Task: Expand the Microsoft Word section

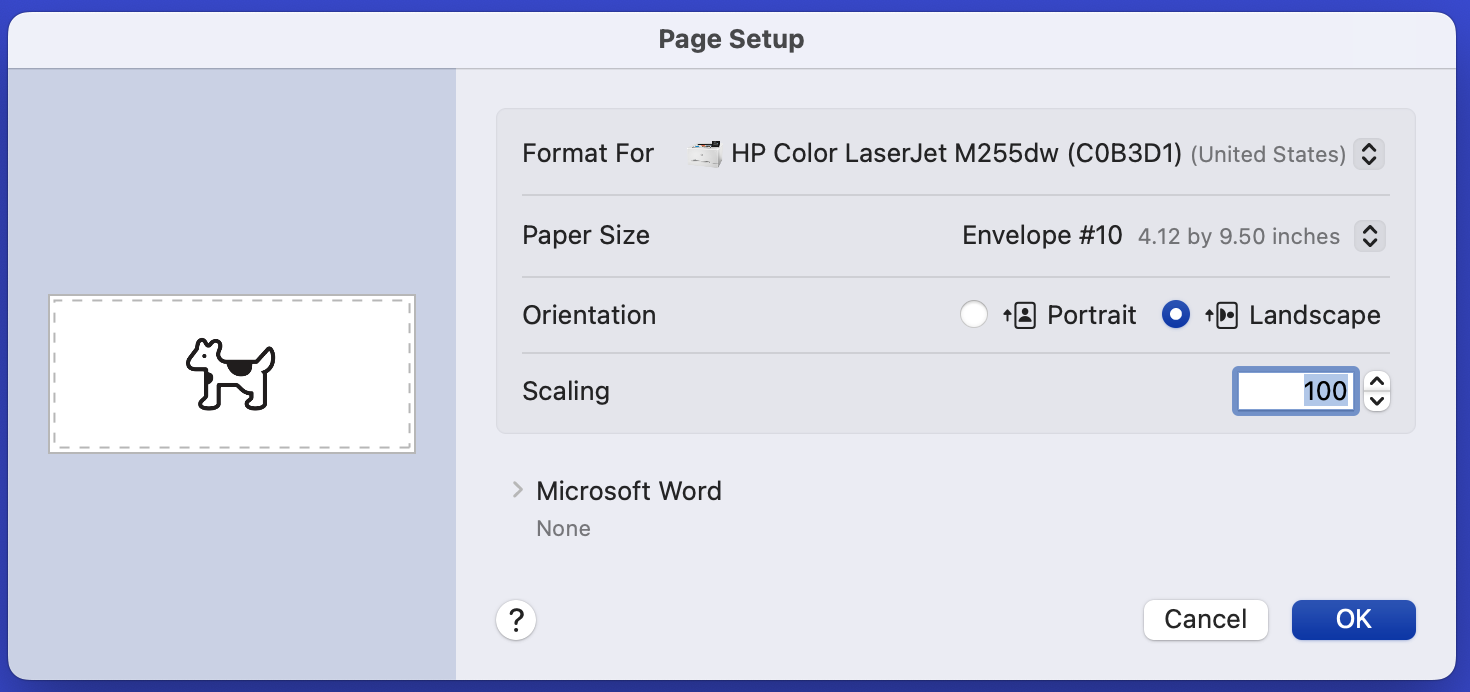Action: pos(517,490)
